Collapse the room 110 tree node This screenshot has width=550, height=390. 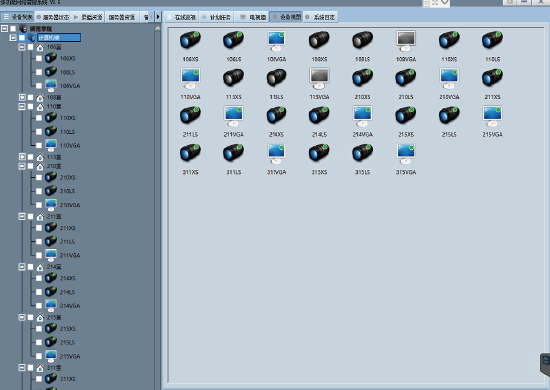coord(22,106)
